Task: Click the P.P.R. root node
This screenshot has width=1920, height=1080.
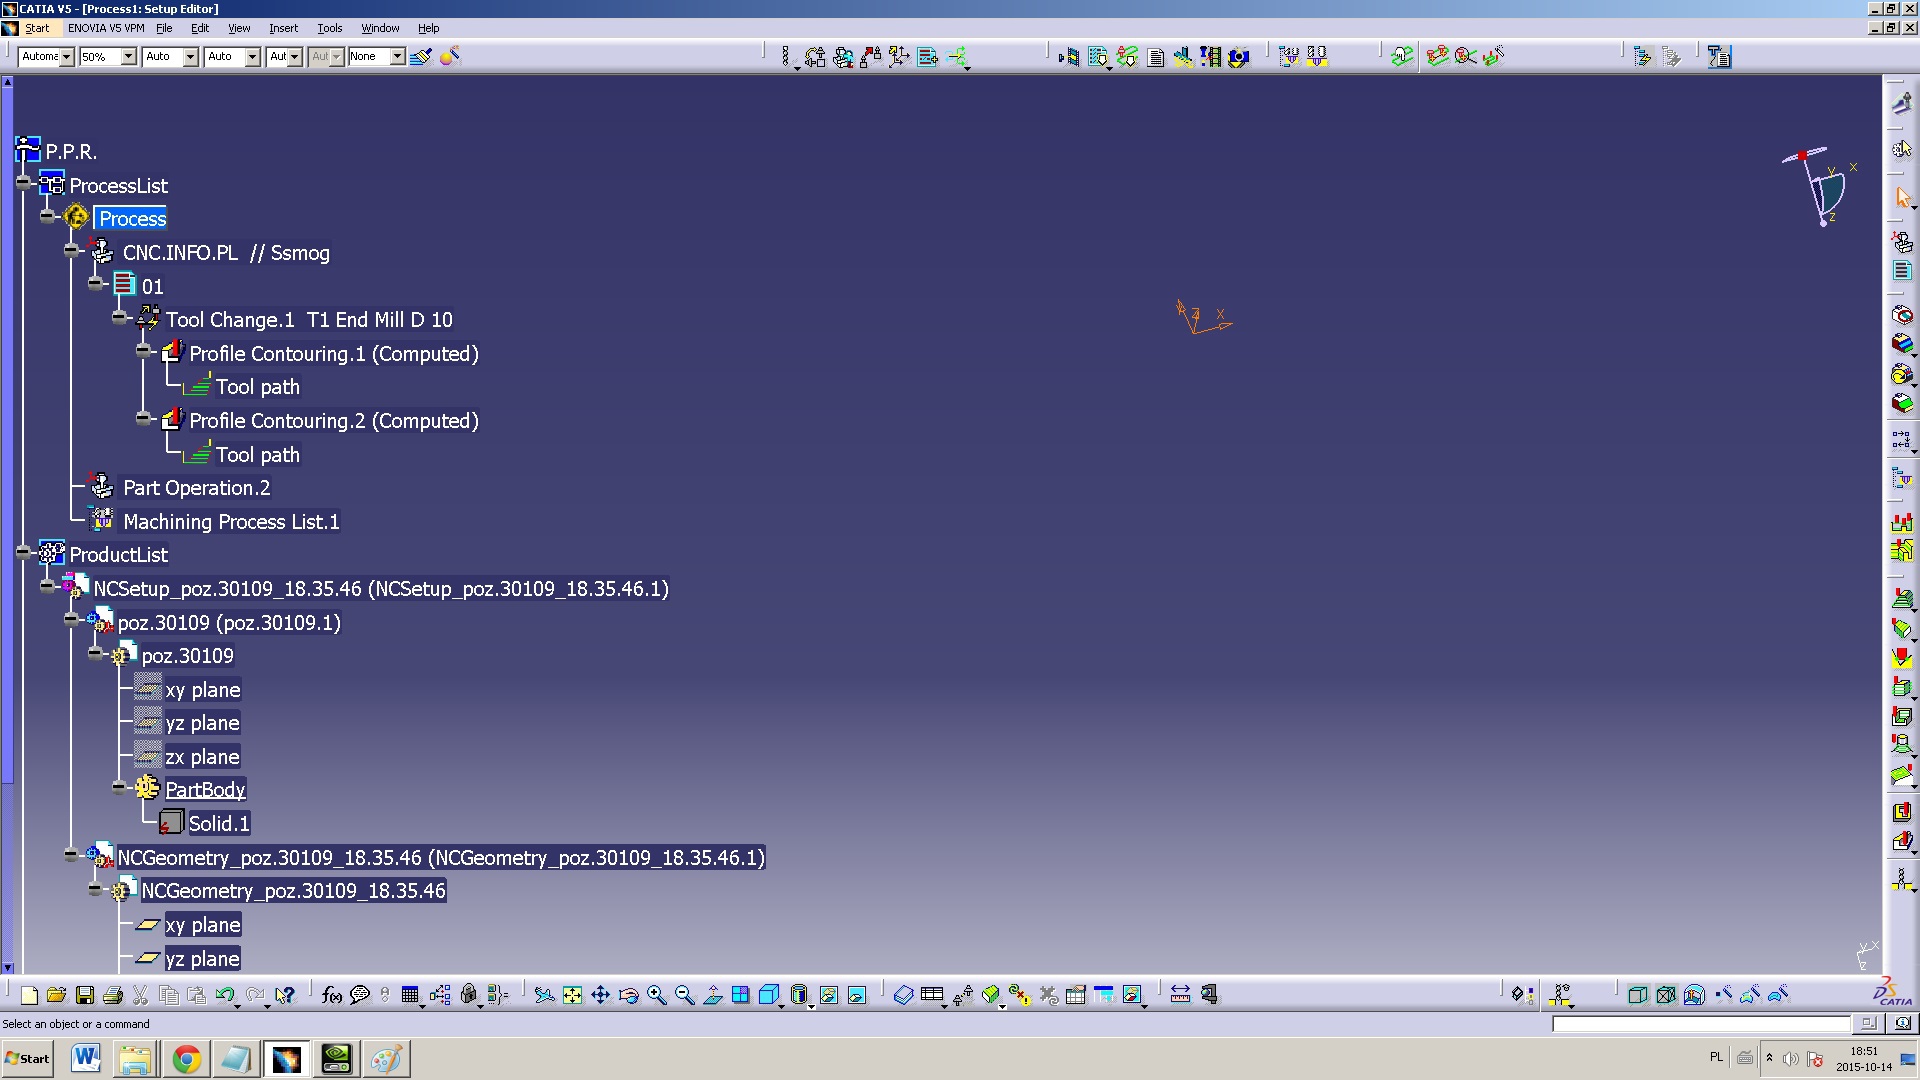Action: [x=71, y=152]
